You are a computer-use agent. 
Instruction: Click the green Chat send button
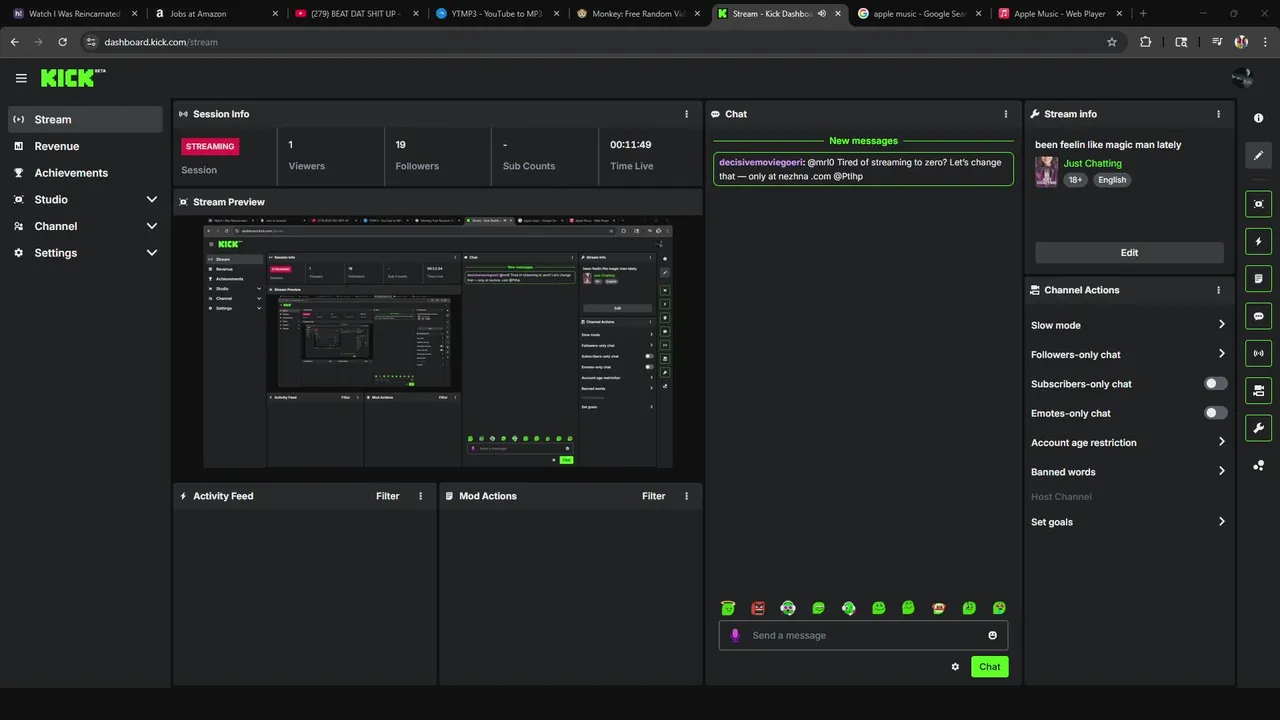(989, 667)
